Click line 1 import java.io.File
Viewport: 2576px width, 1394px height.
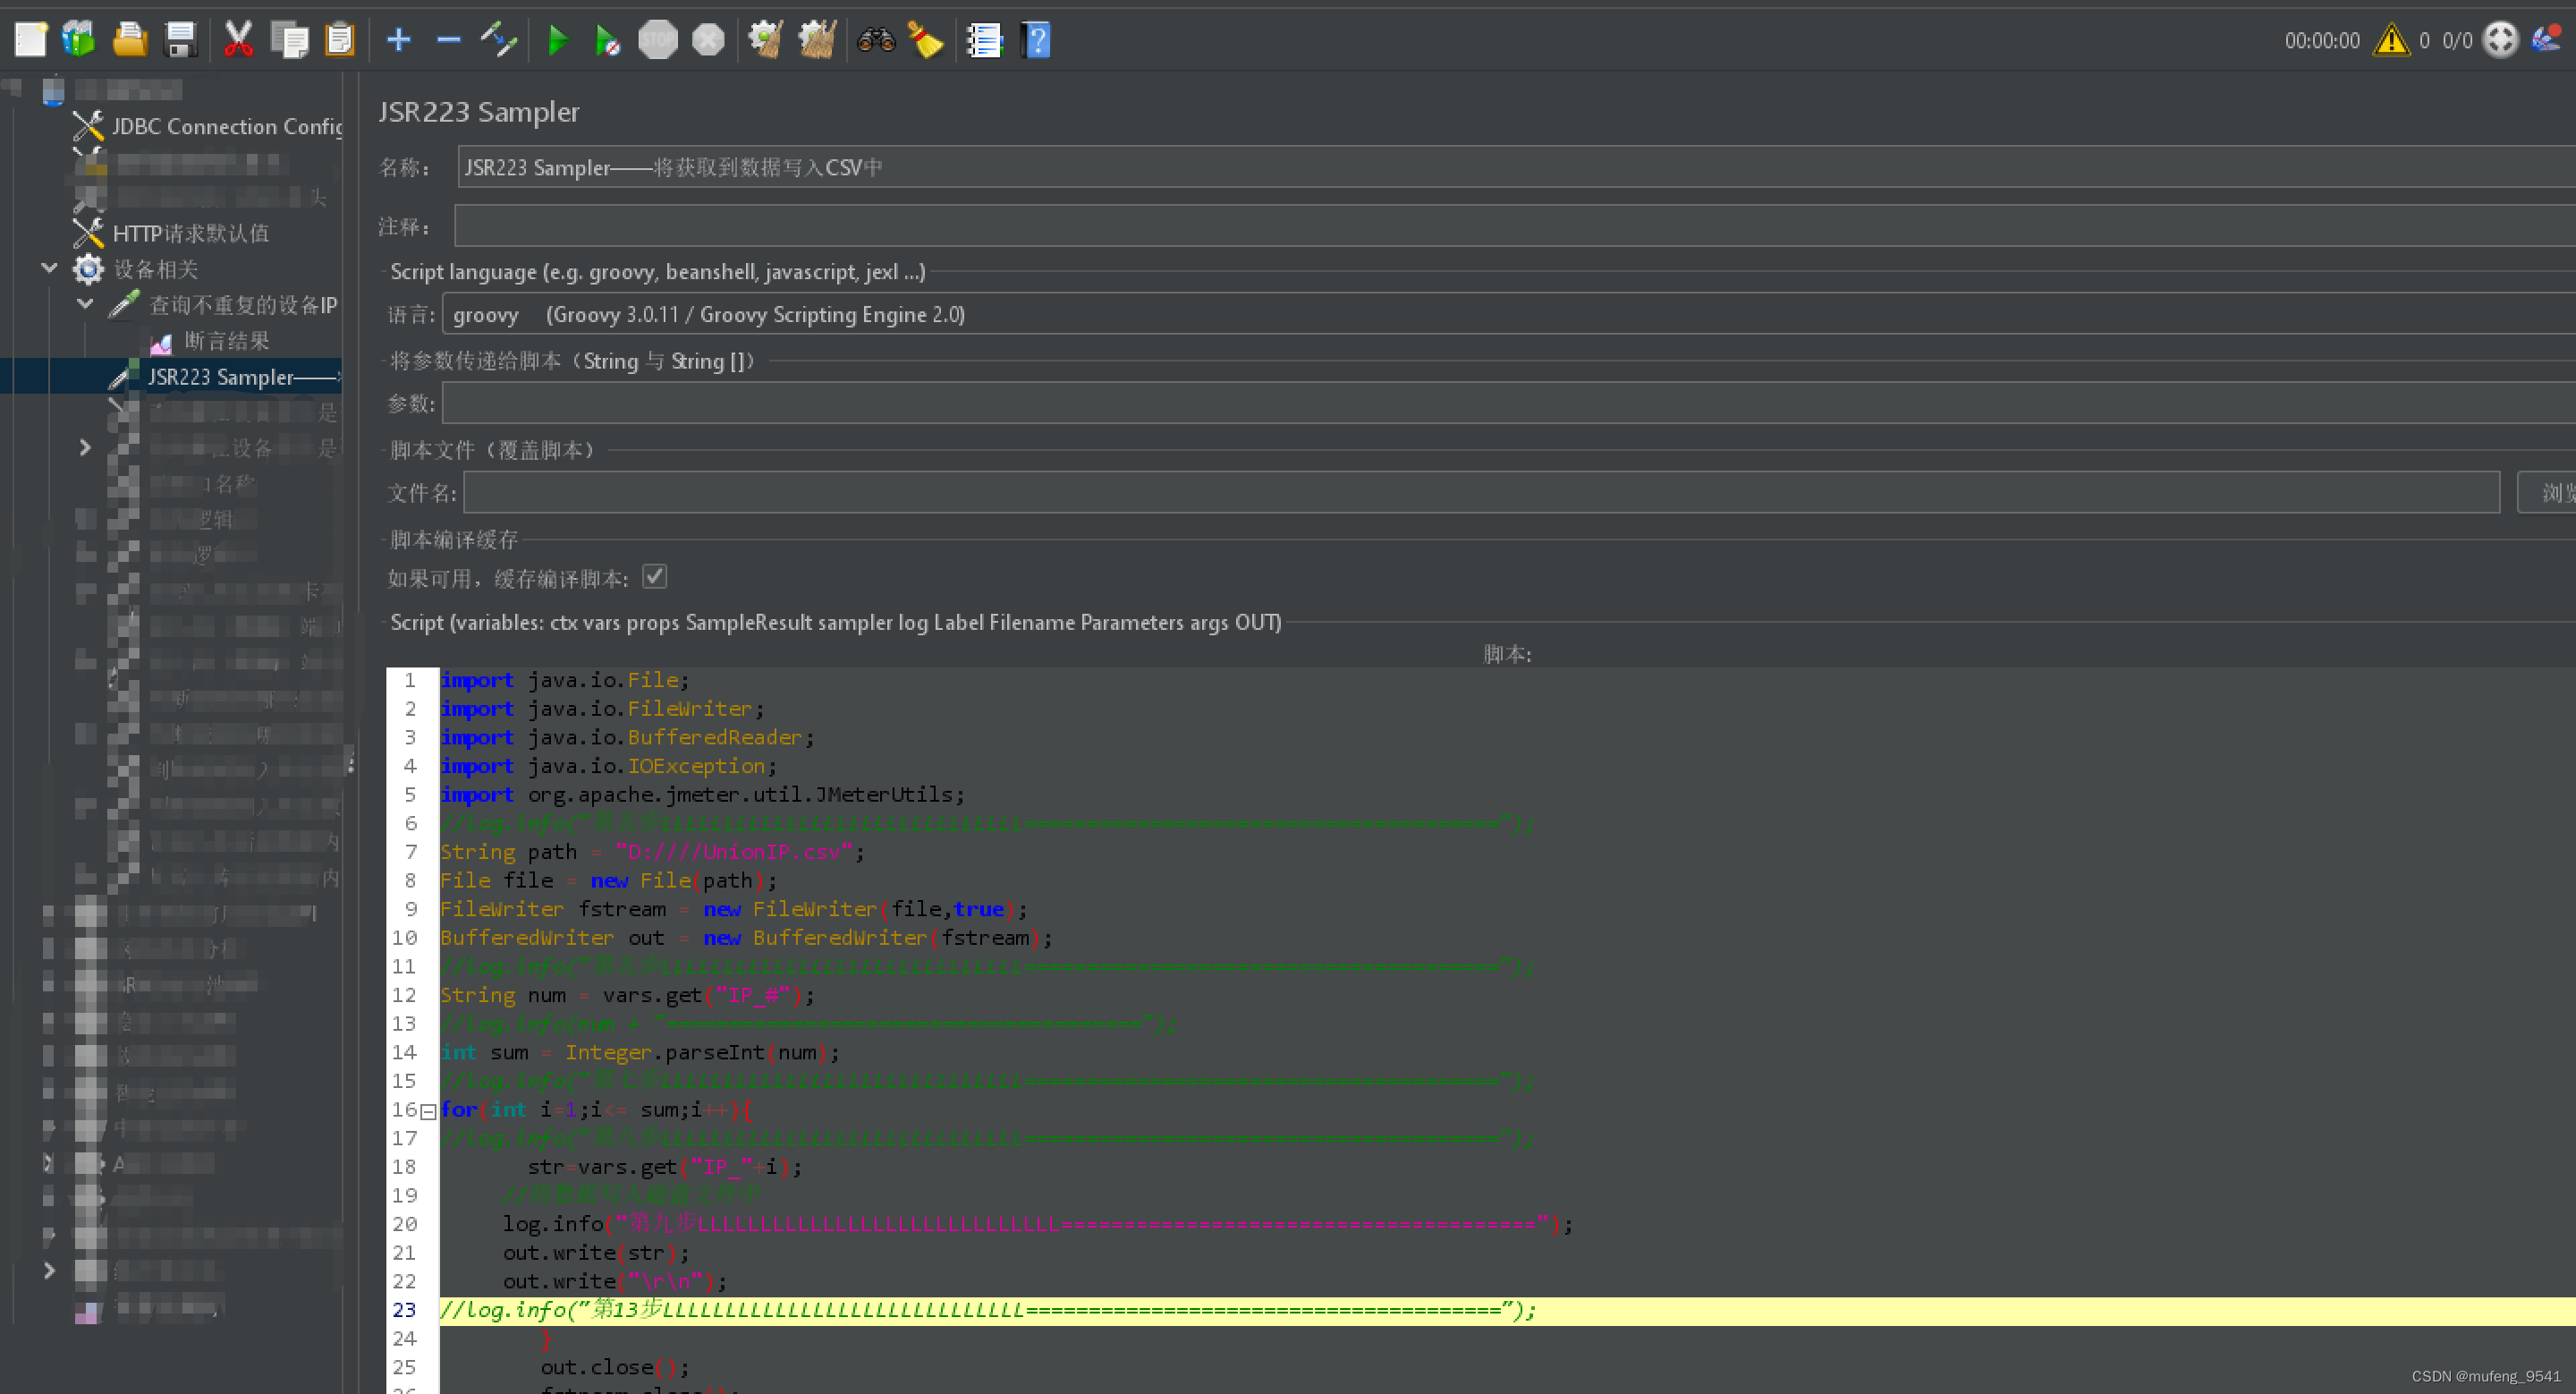(x=564, y=680)
